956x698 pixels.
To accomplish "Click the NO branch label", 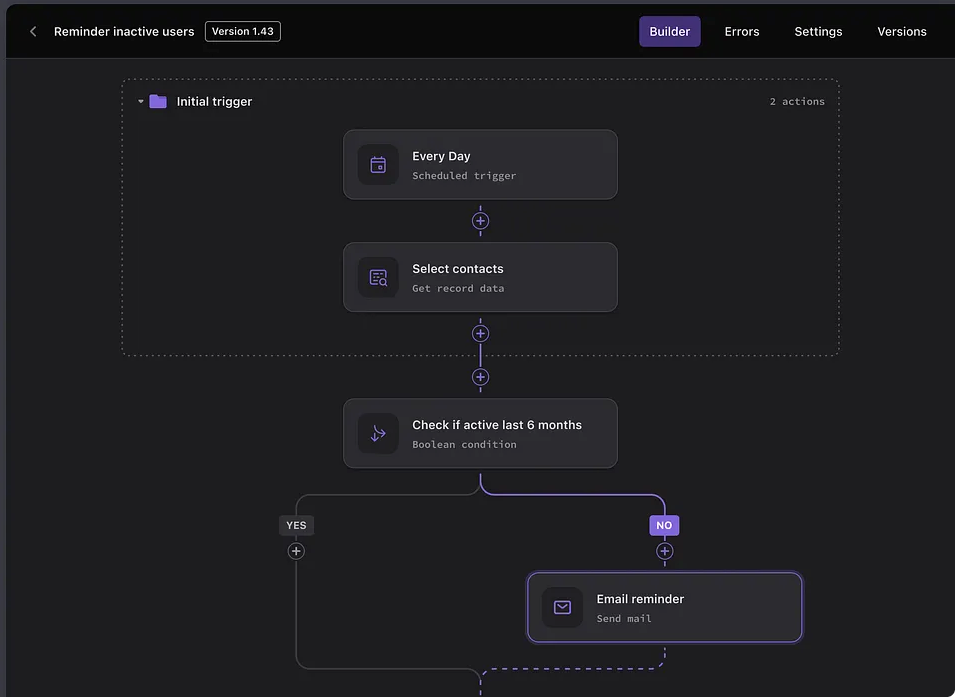I will pos(664,525).
